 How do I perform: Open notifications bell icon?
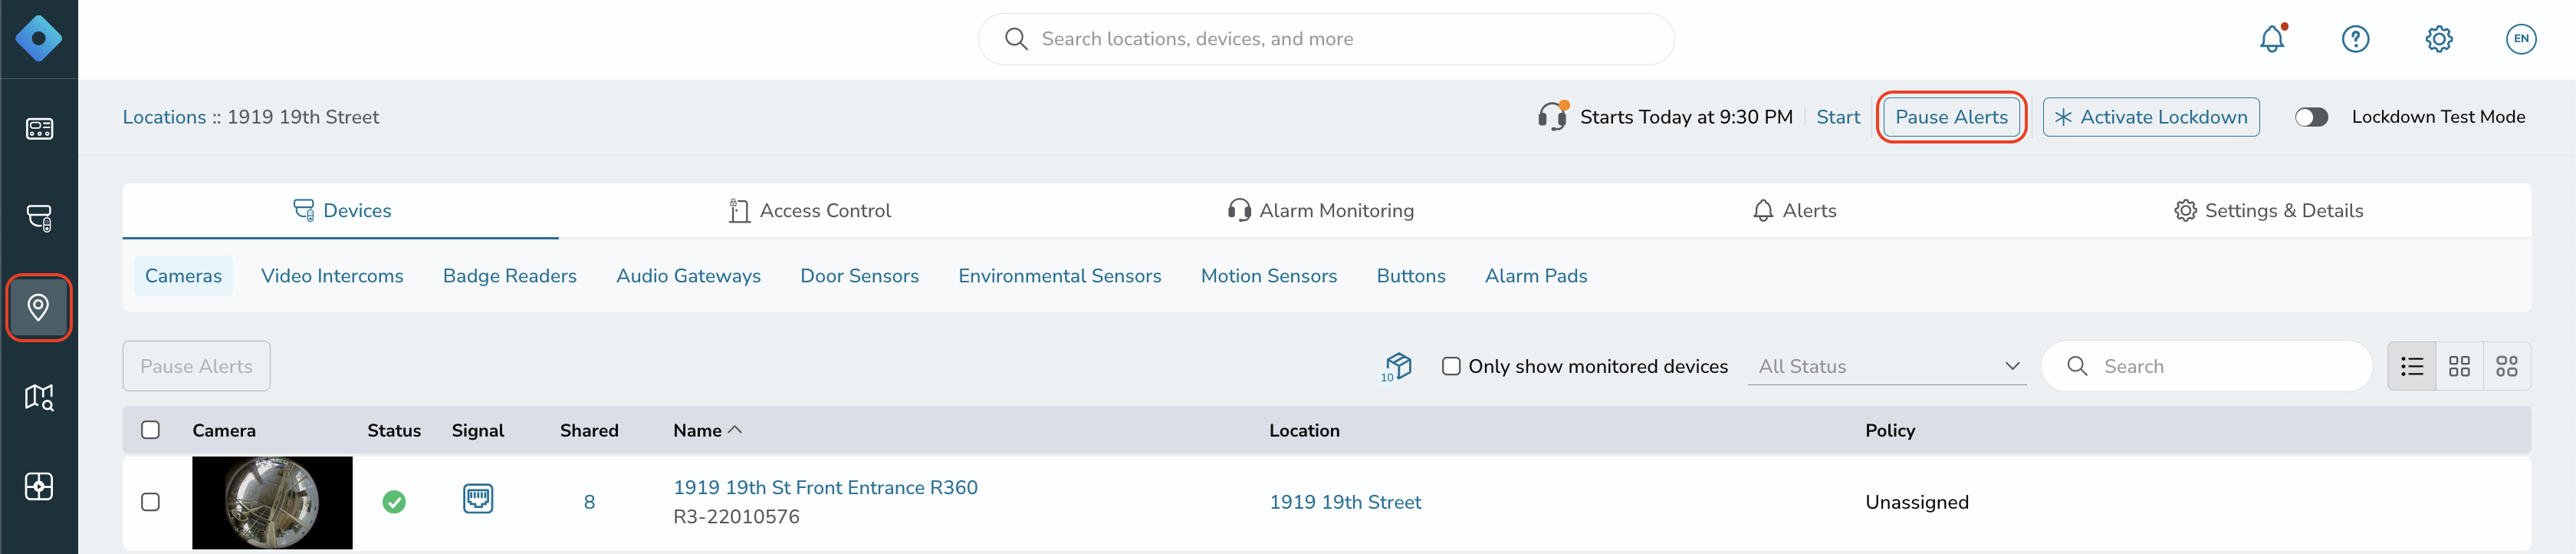coord(2272,39)
